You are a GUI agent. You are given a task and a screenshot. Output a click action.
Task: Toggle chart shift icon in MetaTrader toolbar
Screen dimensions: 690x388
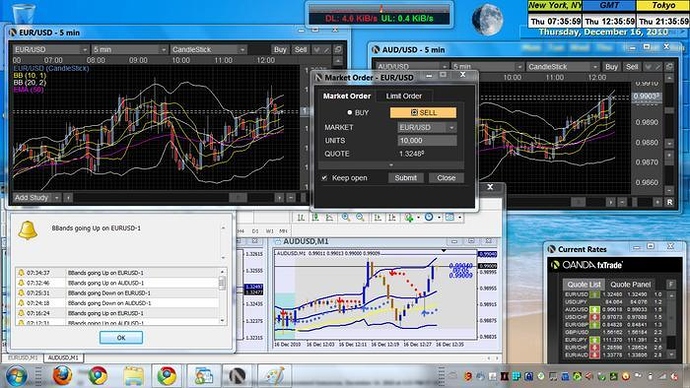(392, 217)
